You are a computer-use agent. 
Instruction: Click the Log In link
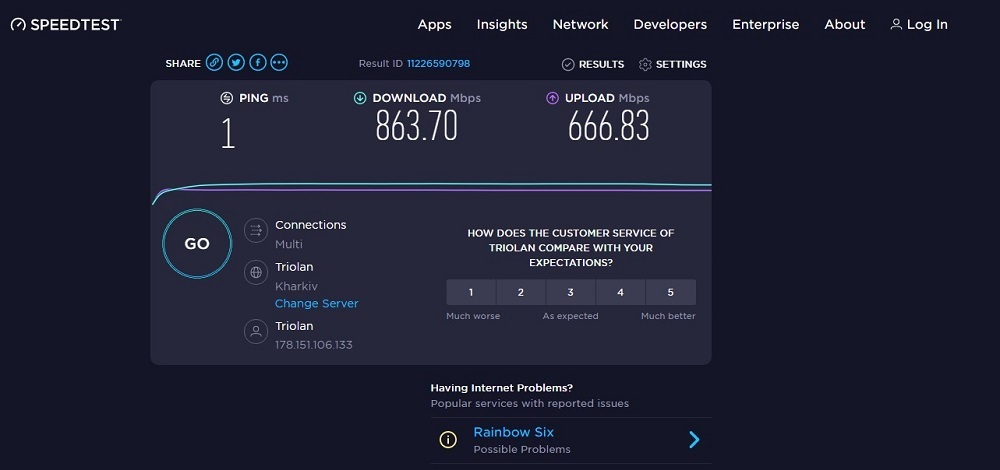tap(919, 24)
